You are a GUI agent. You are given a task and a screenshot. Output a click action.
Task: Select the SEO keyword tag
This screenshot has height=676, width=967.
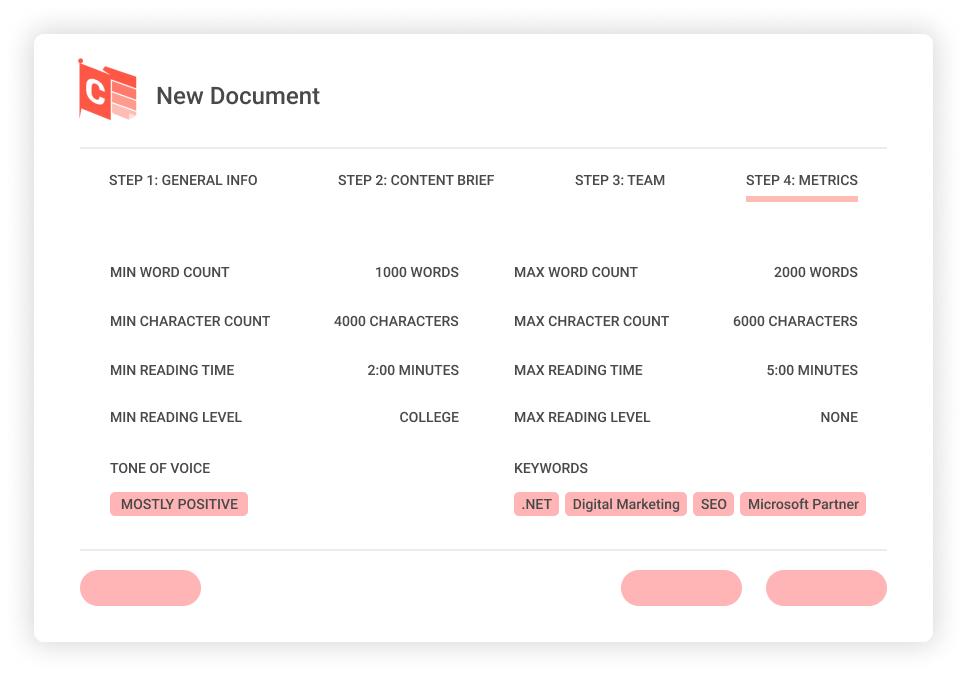pyautogui.click(x=714, y=504)
